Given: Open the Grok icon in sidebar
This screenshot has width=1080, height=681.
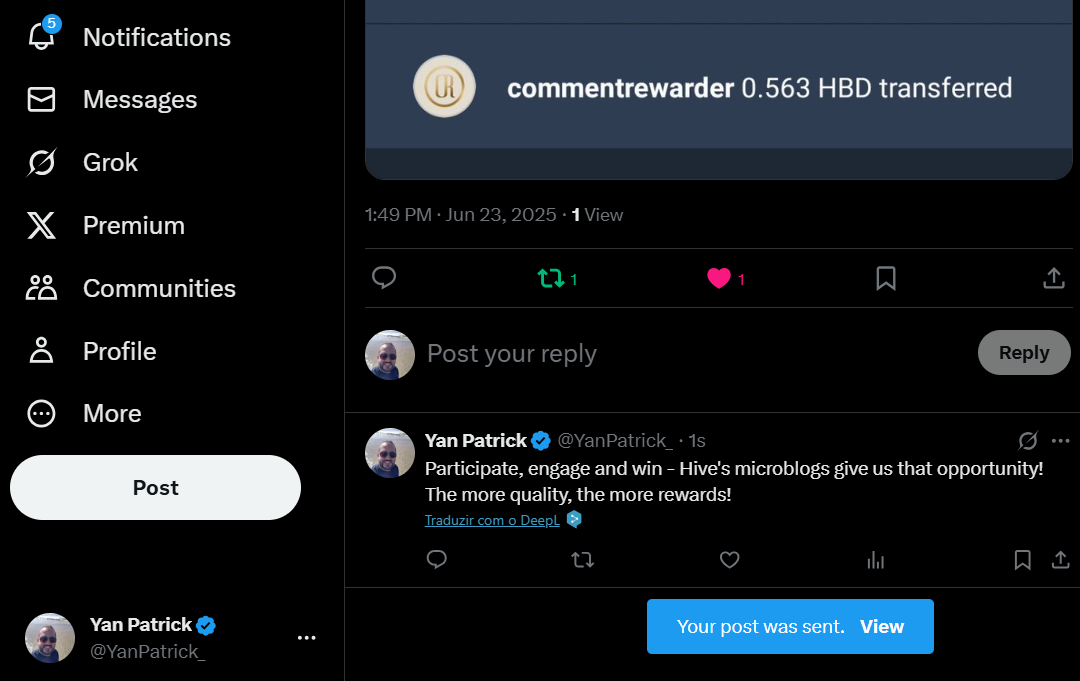Looking at the screenshot, I should pos(41,163).
